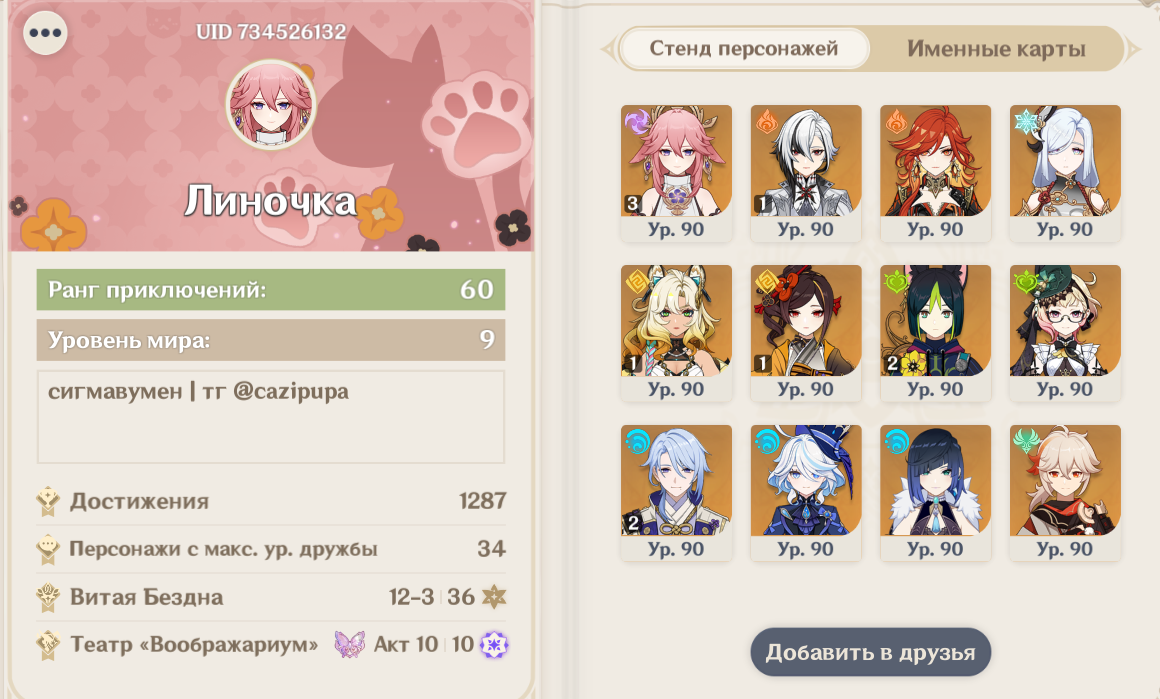Click the Добавить в друзья button

click(870, 652)
